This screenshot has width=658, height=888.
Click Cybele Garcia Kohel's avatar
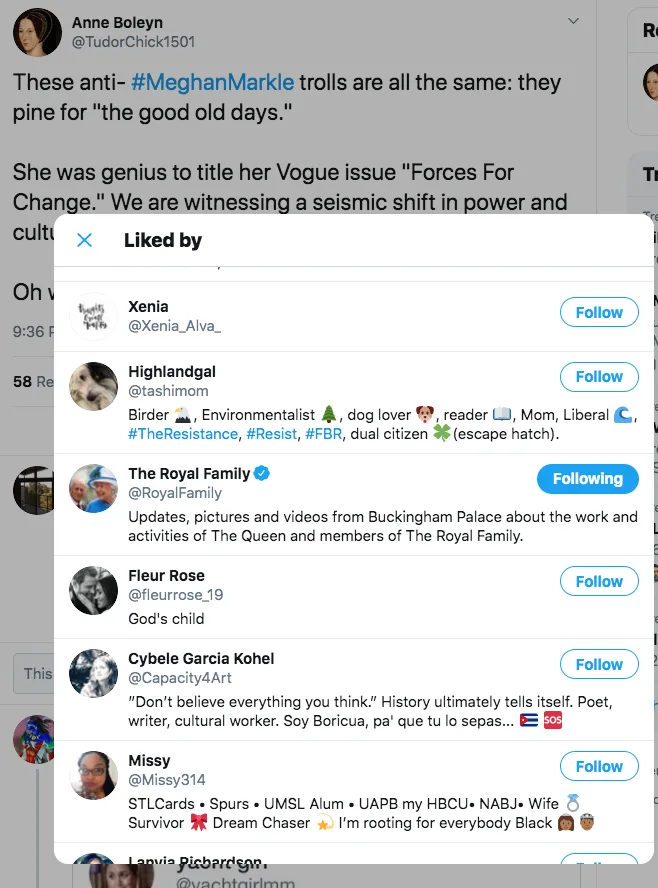[x=93, y=673]
